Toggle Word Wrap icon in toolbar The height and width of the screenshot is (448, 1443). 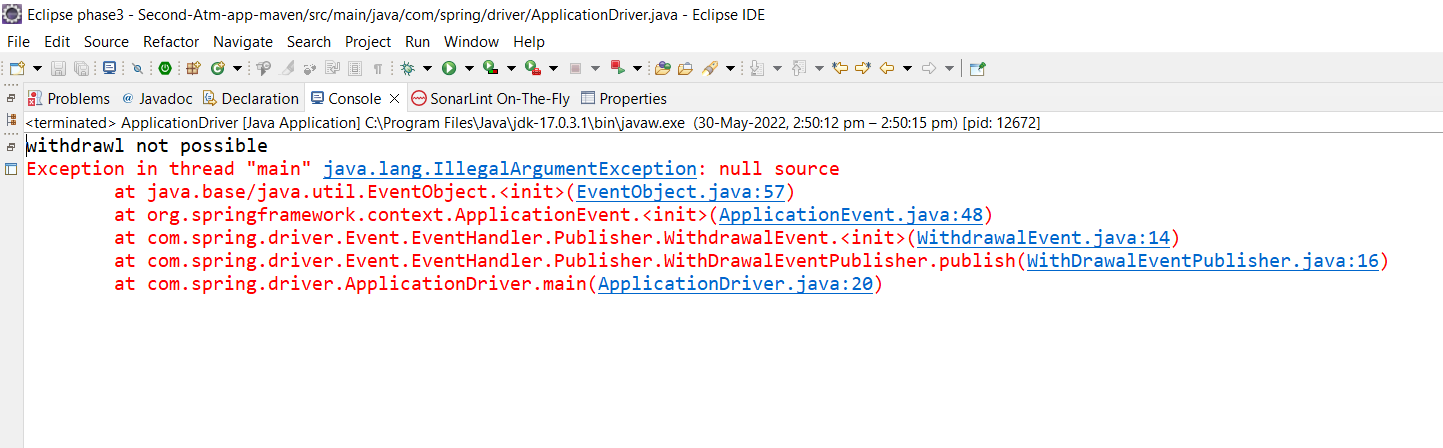point(332,68)
